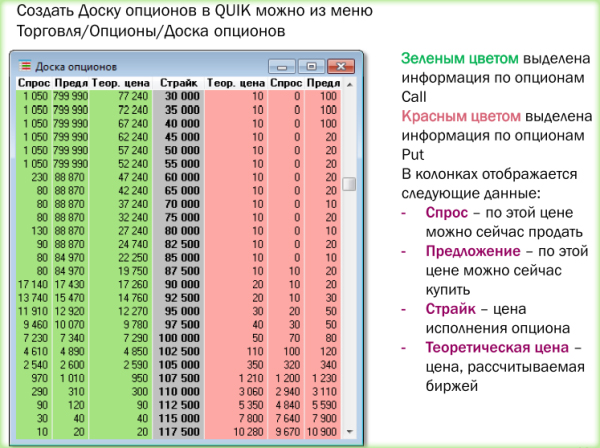Click Call bid cell showing 17 140

(33, 284)
